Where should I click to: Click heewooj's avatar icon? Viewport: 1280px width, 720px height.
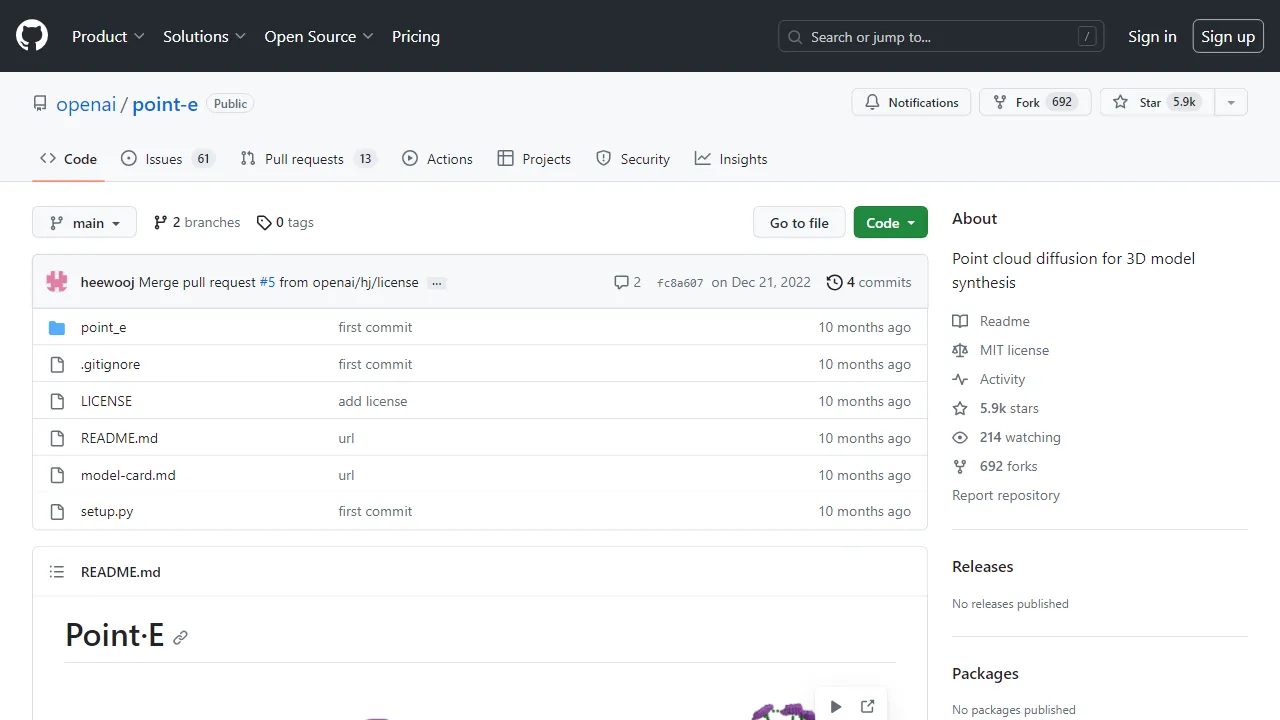57,282
